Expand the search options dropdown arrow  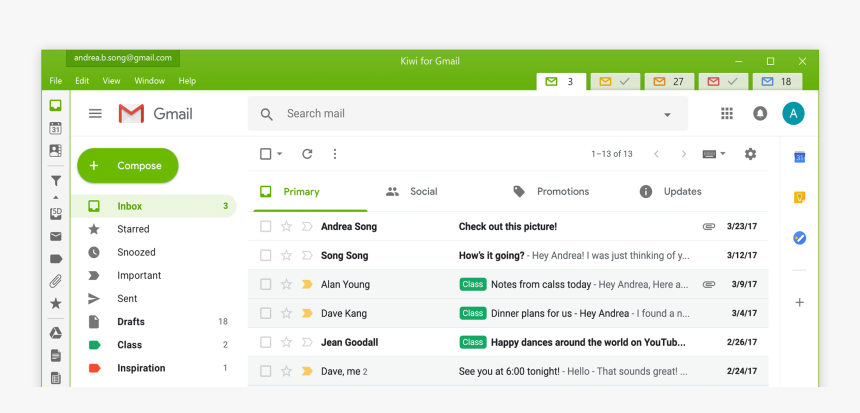tap(667, 115)
